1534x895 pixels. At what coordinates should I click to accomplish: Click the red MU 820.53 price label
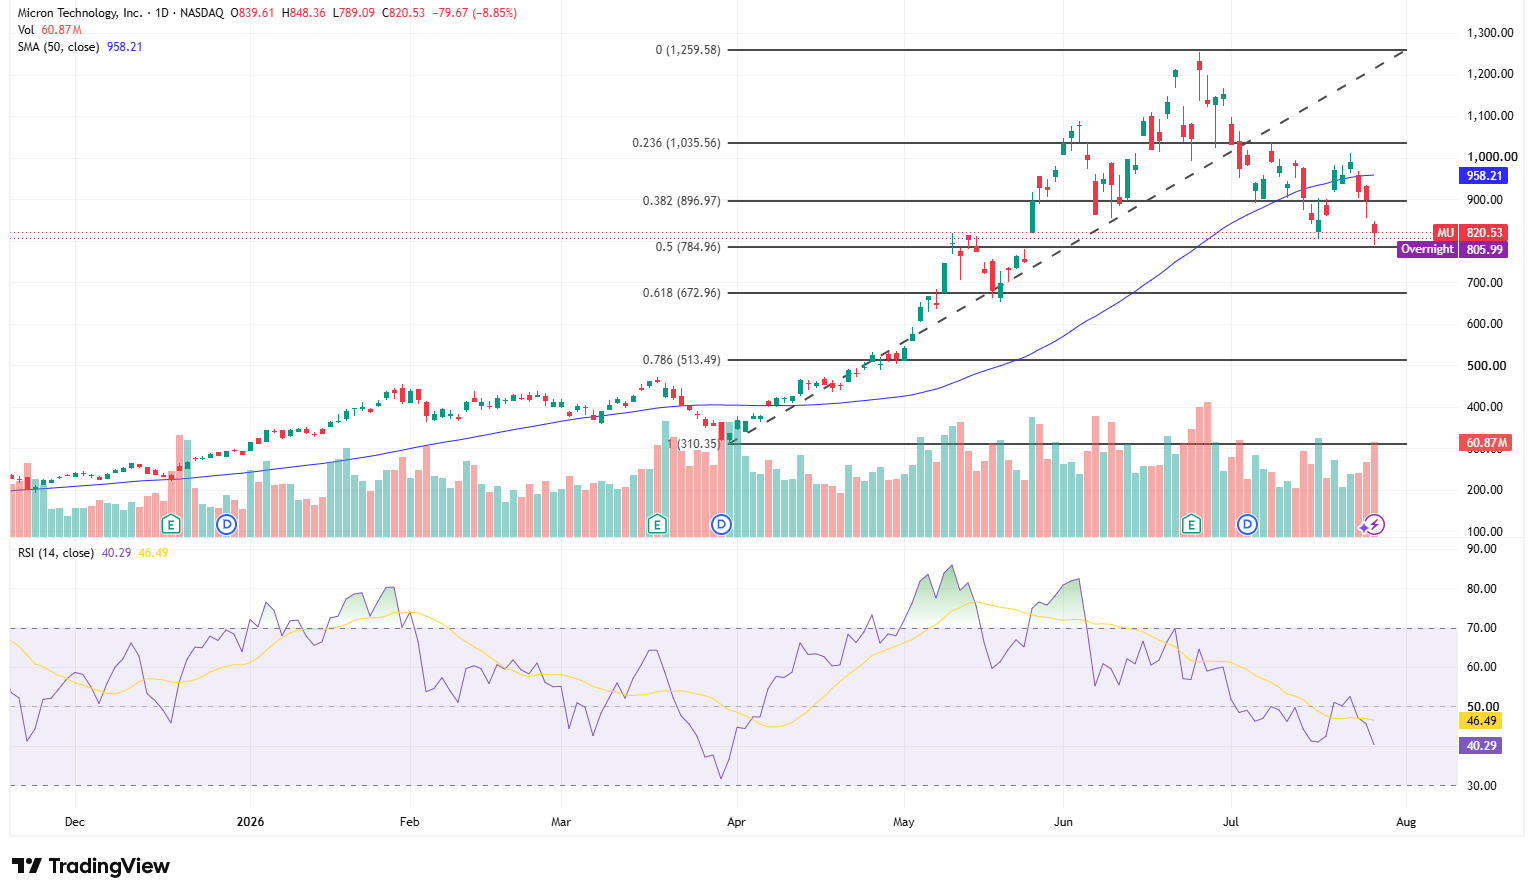coord(1470,233)
